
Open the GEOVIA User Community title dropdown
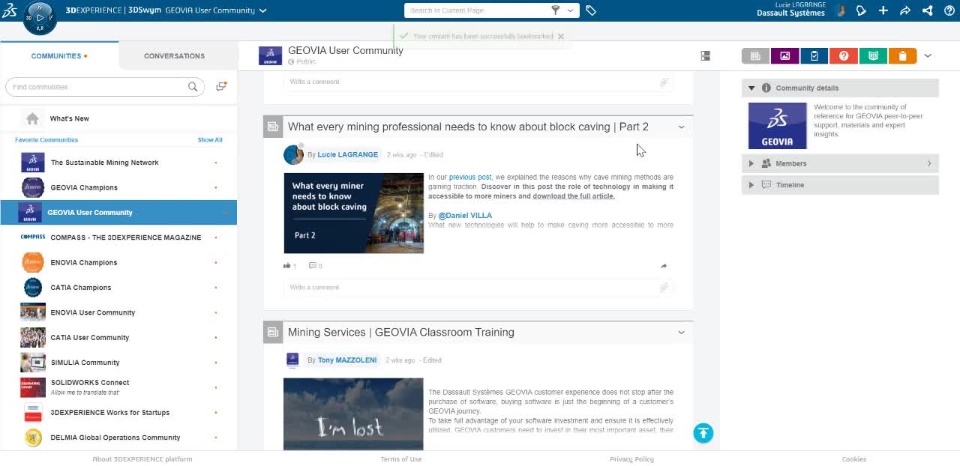click(263, 10)
